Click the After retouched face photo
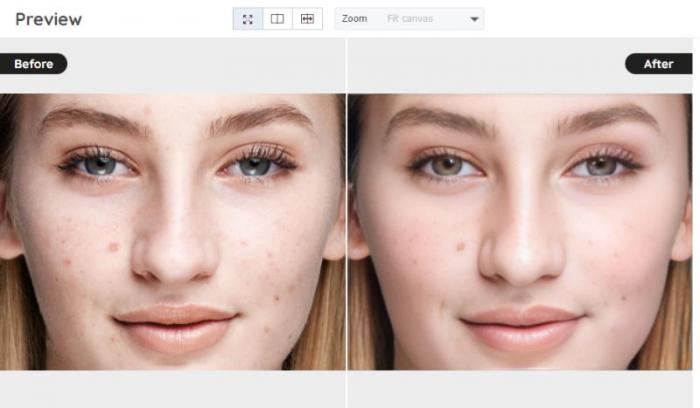 tap(520, 232)
